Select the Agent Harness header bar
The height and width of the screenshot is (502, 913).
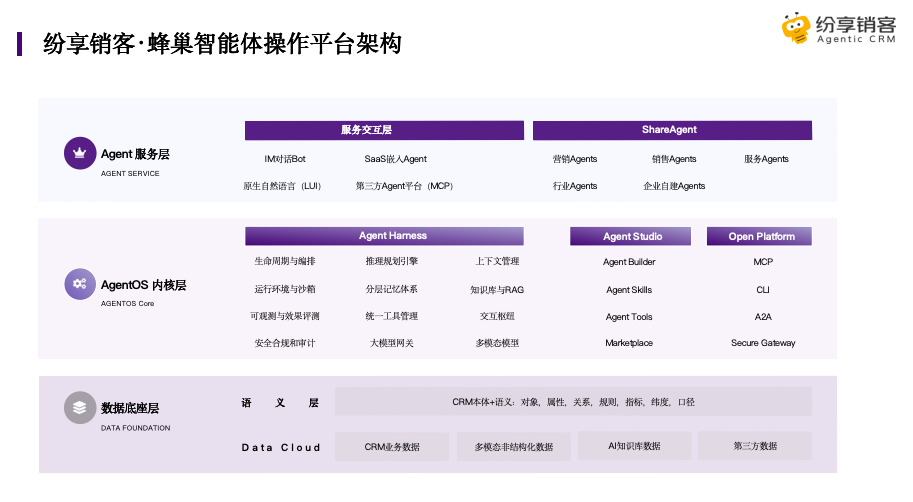tap(384, 236)
